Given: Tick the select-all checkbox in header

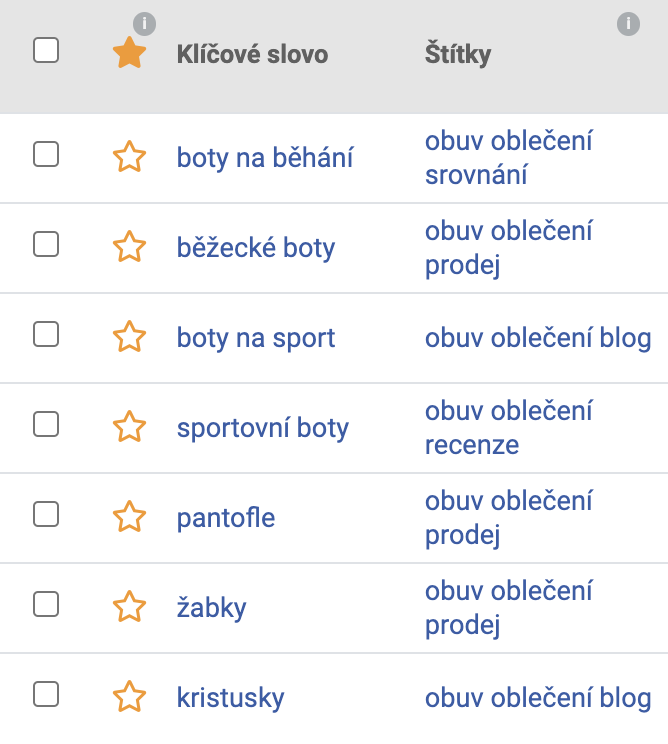Looking at the screenshot, I should 46,50.
